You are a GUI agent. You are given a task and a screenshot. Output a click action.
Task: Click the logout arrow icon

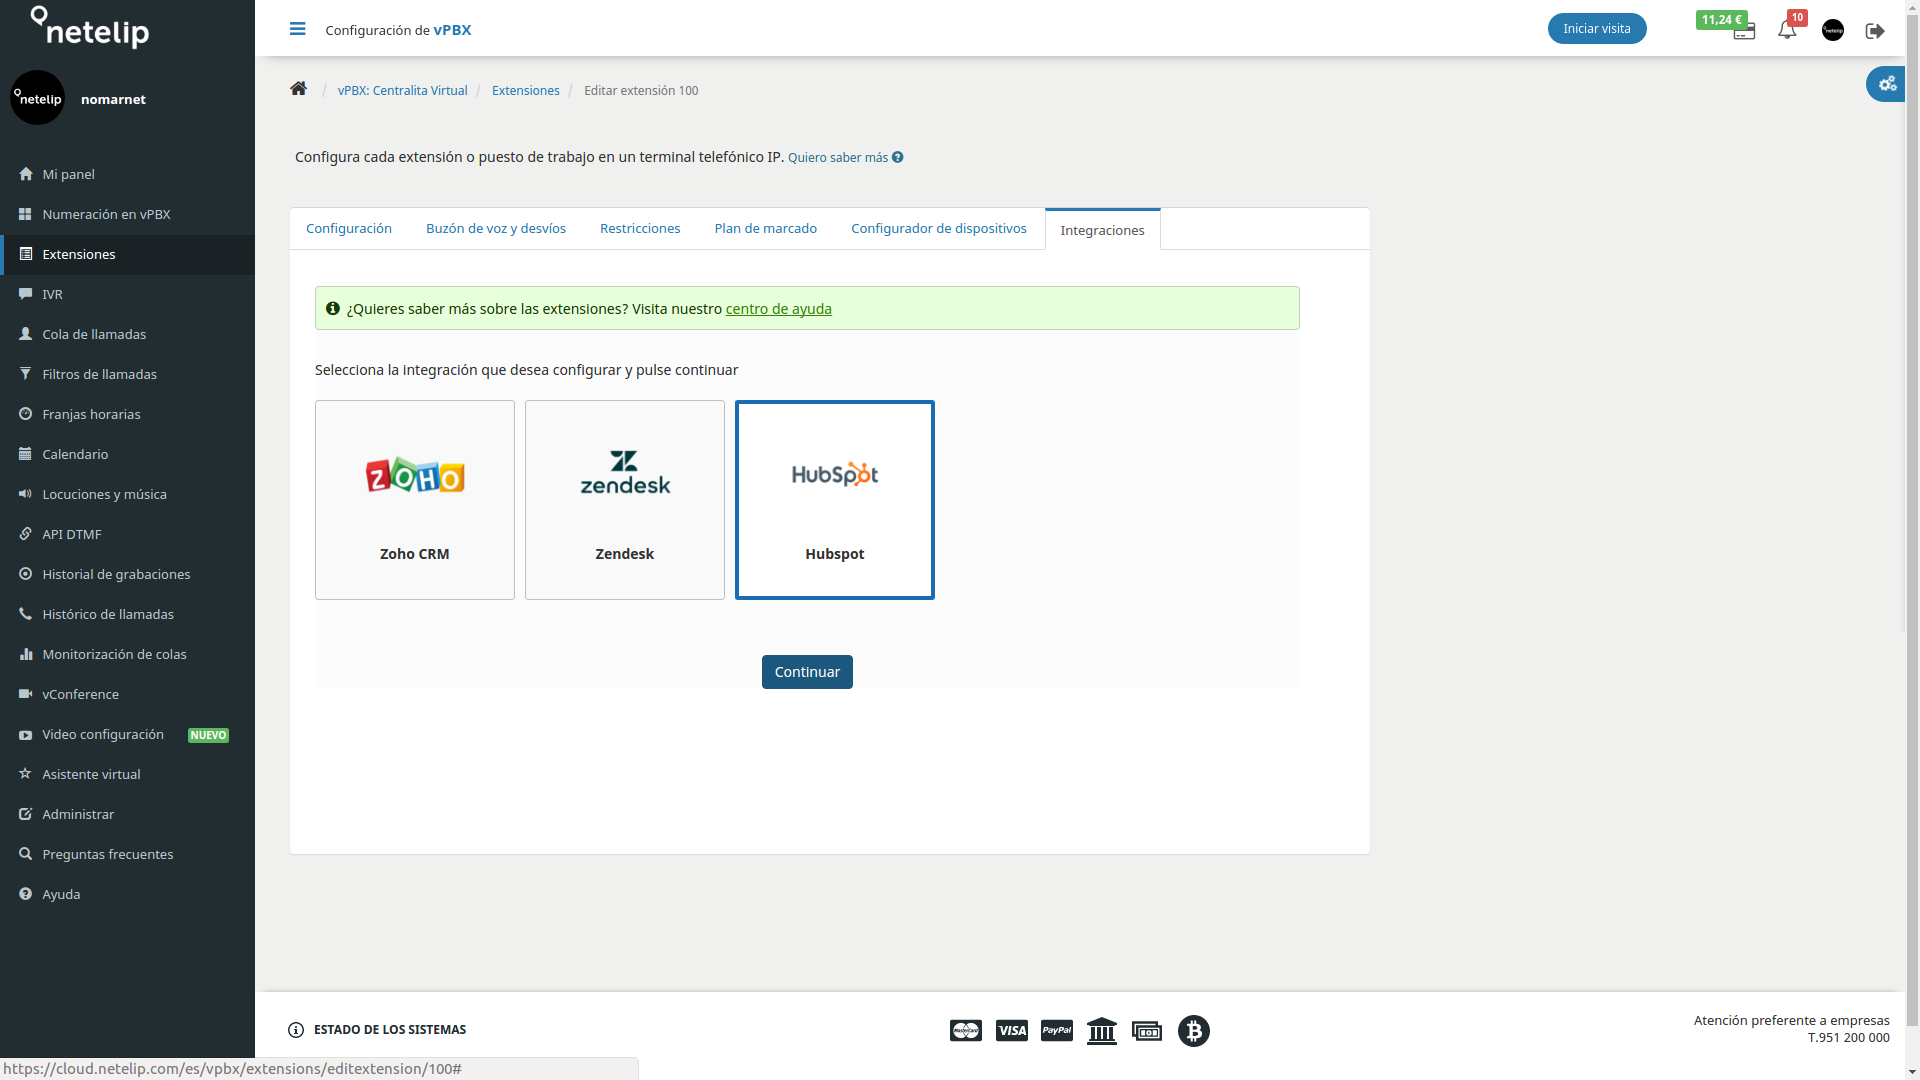pyautogui.click(x=1875, y=31)
